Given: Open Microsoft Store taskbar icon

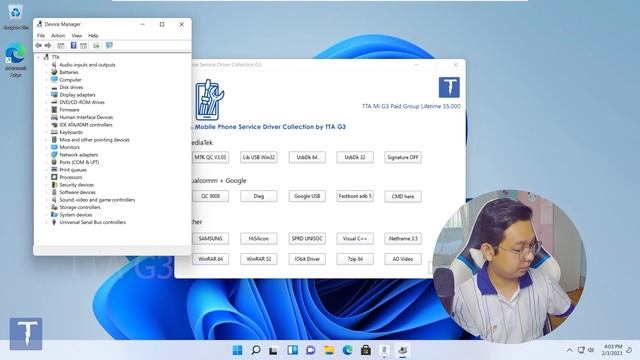Looking at the screenshot, I should tap(366, 350).
